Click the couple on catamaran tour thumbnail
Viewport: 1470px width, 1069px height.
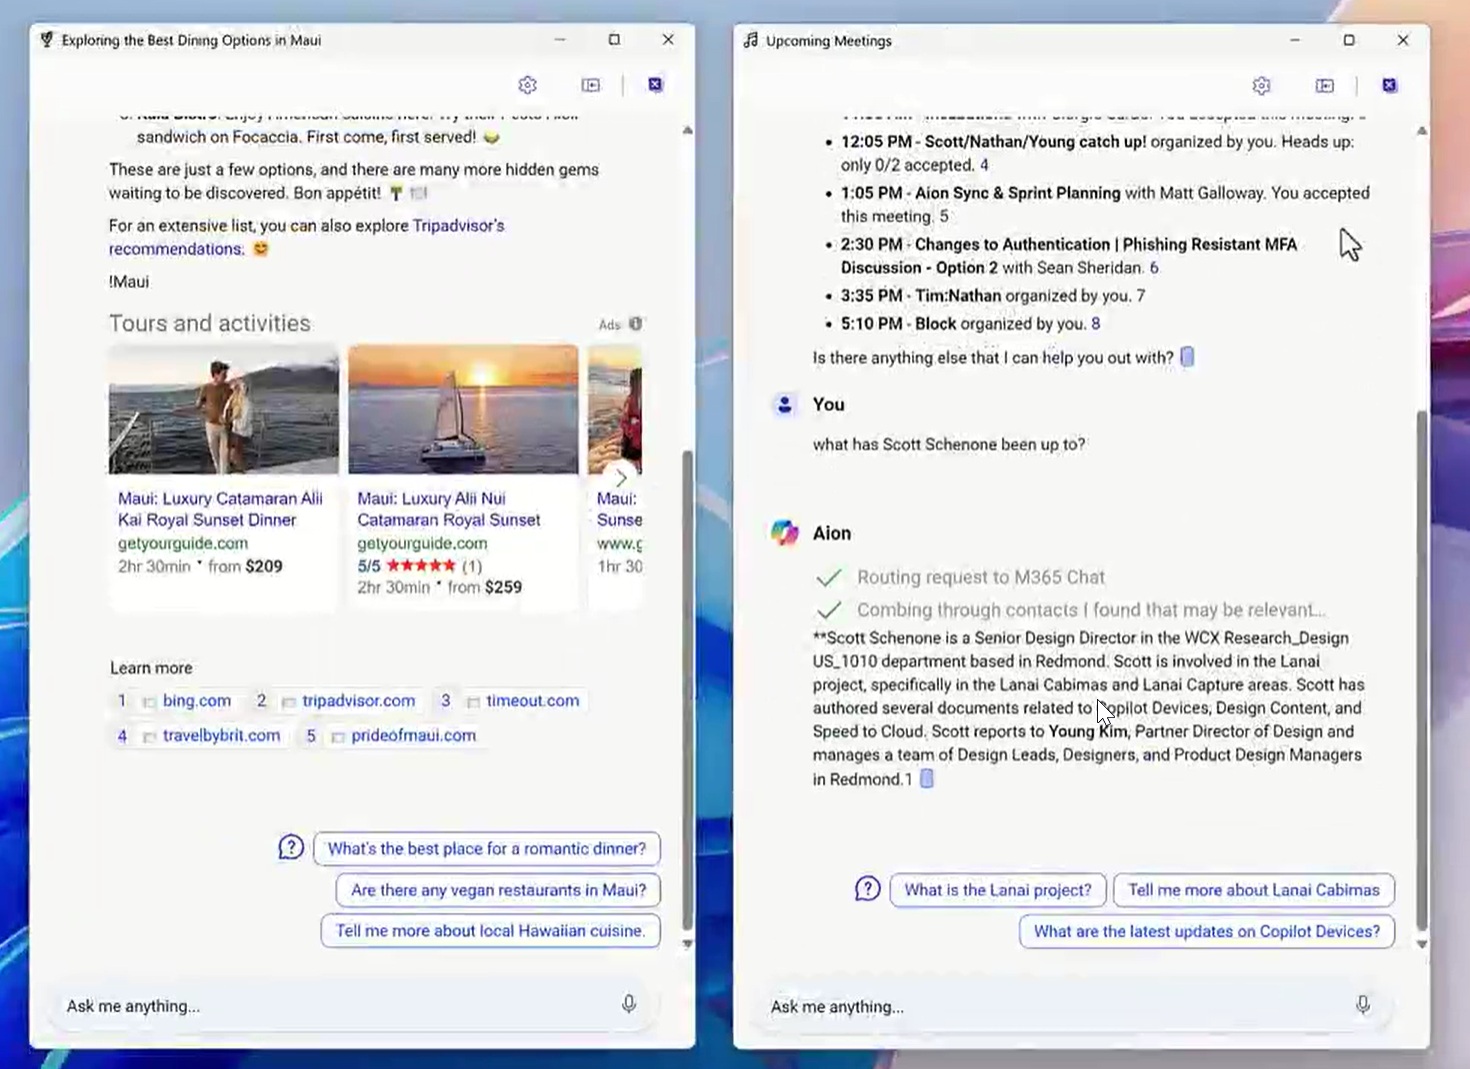coord(224,409)
